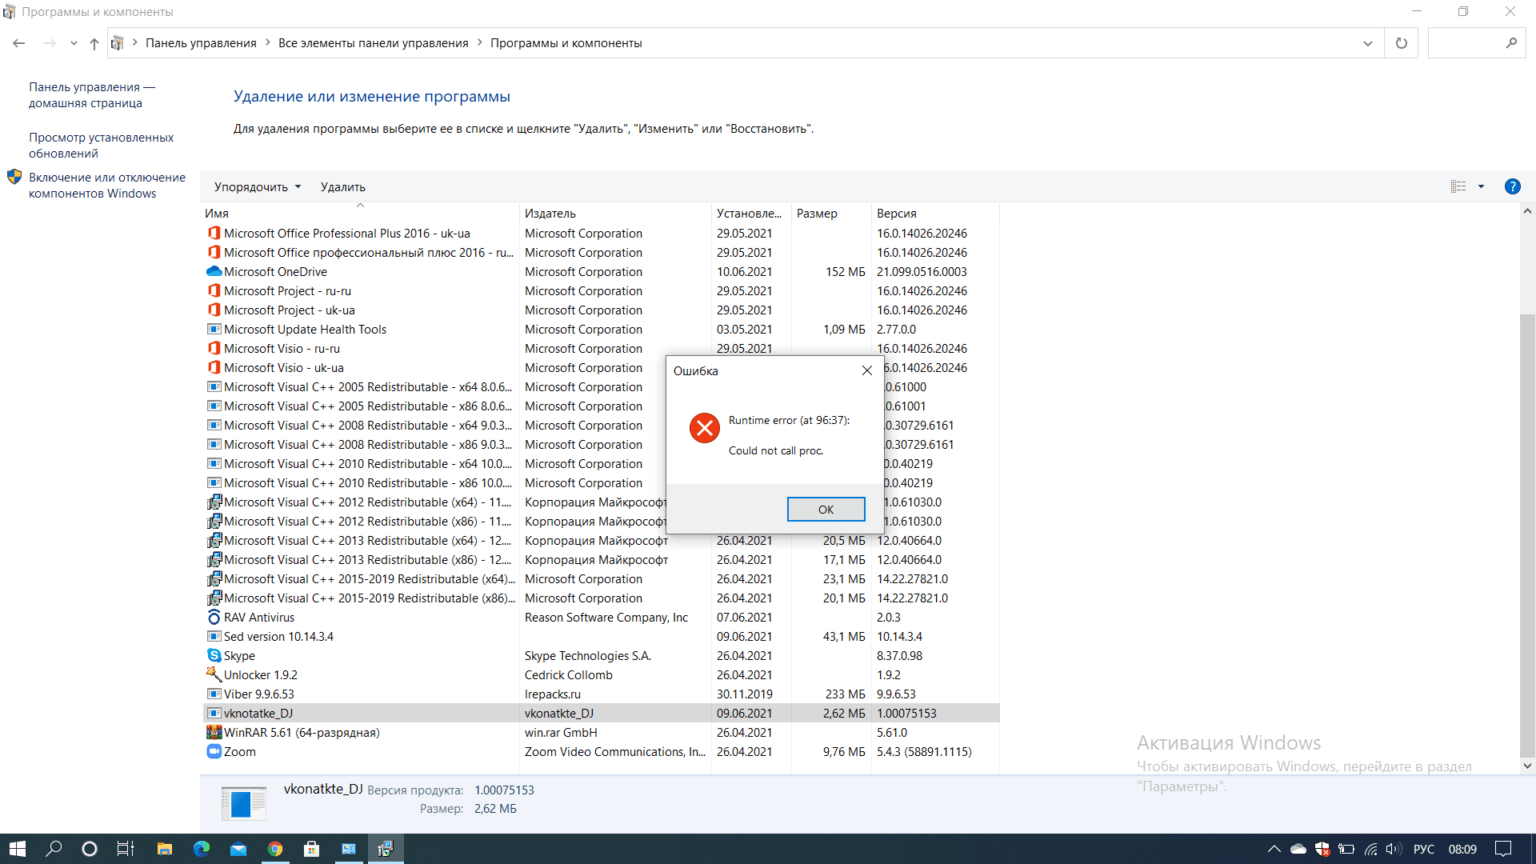Screen dimensions: 1536x864
Task: Go up one level with up arrow
Action: coord(94,43)
